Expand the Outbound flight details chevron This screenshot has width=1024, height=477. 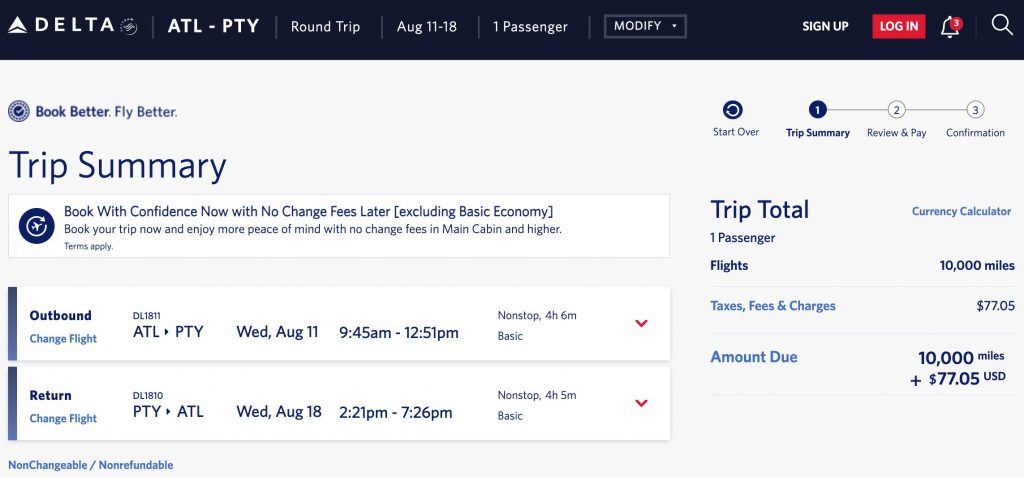(642, 323)
